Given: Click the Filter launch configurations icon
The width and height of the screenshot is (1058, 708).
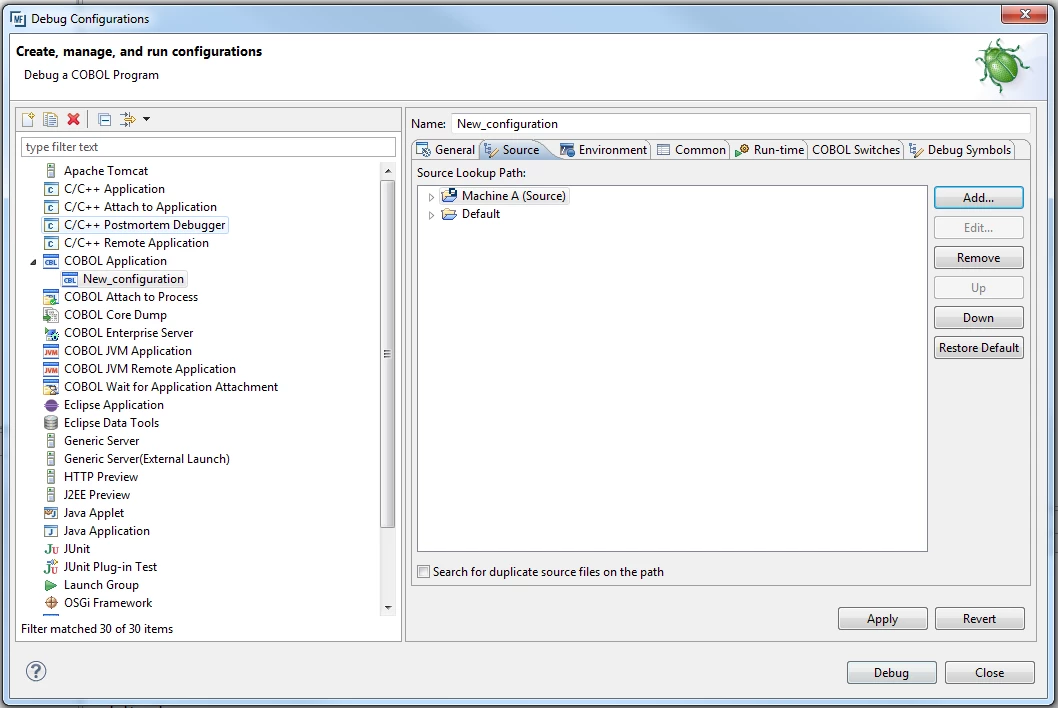Looking at the screenshot, I should (128, 119).
